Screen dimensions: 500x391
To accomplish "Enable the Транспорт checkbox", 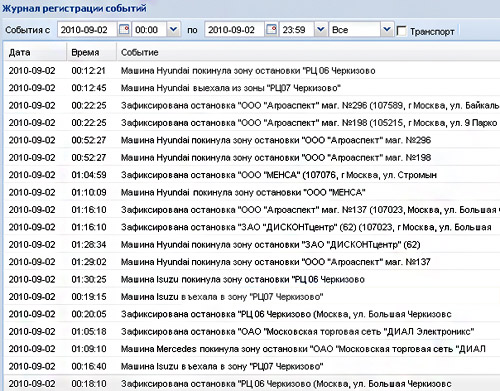I will 401,31.
